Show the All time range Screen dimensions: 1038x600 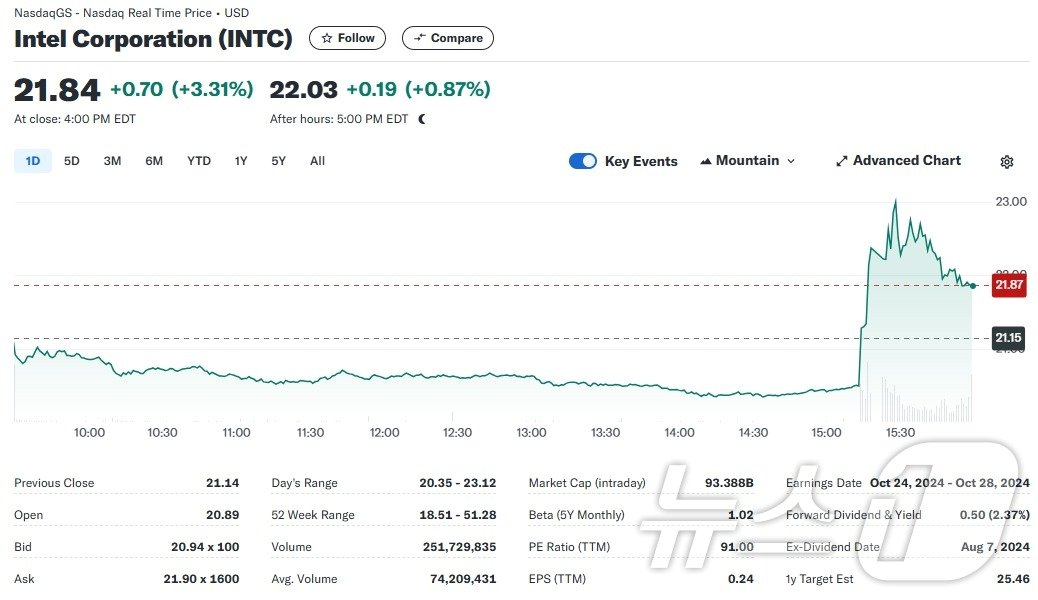[317, 161]
